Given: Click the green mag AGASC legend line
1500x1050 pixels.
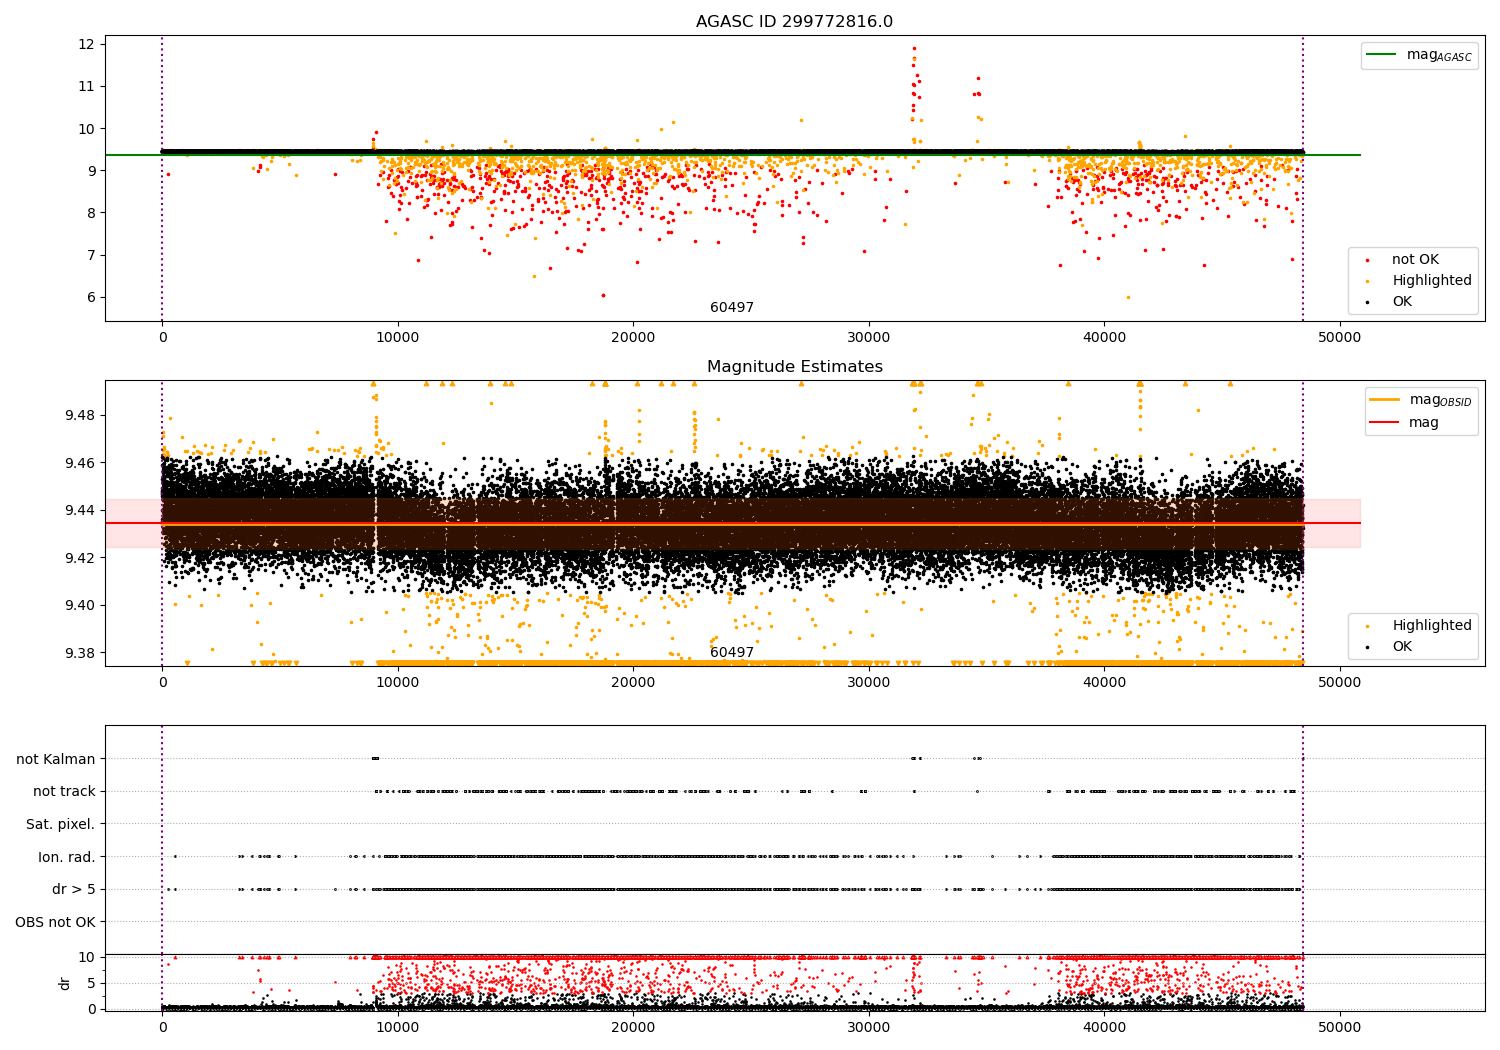Looking at the screenshot, I should 1382,55.
